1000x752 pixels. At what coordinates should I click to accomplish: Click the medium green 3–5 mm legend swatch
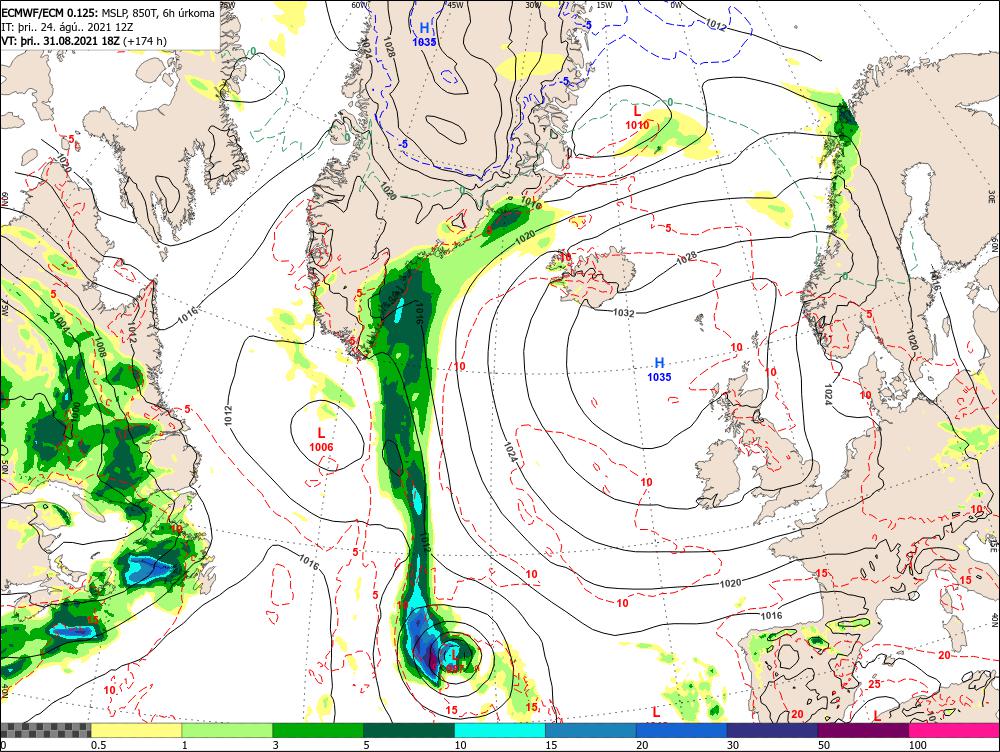click(x=318, y=730)
